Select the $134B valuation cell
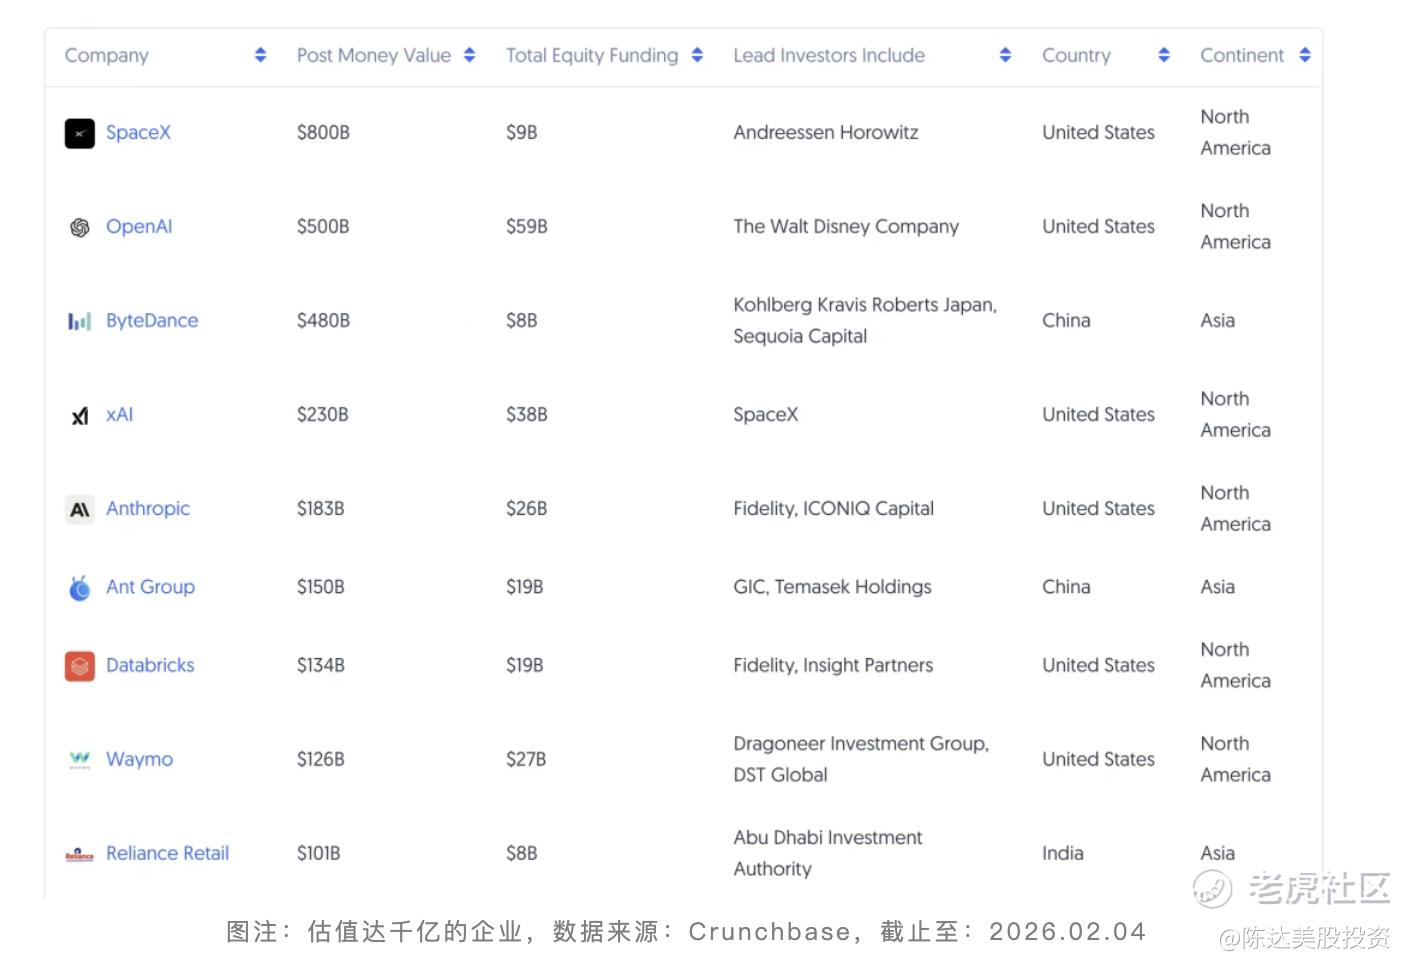Screen dimensions: 1418x970 (320, 665)
